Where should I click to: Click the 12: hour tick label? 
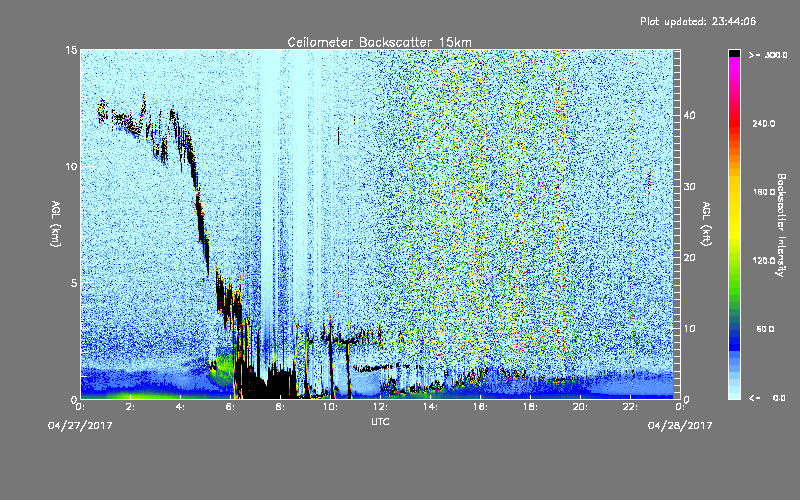tap(381, 407)
